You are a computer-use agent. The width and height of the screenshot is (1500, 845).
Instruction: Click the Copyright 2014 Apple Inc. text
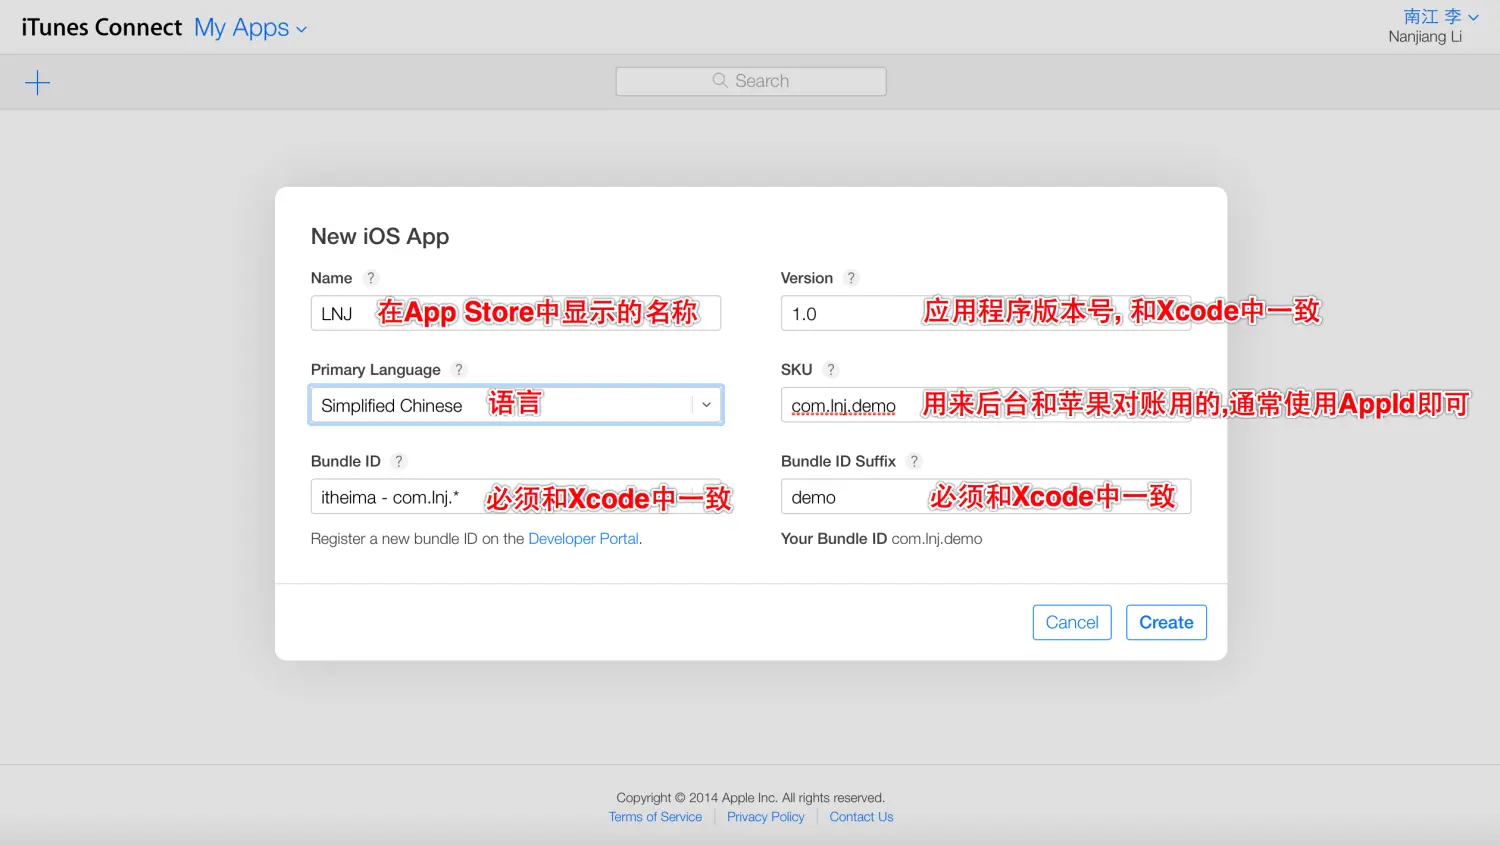(x=750, y=797)
